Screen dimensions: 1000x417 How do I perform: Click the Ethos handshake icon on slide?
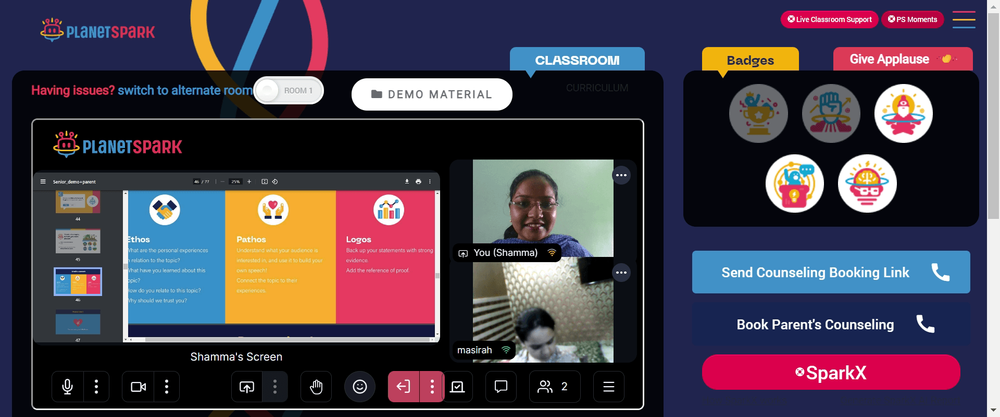point(165,210)
